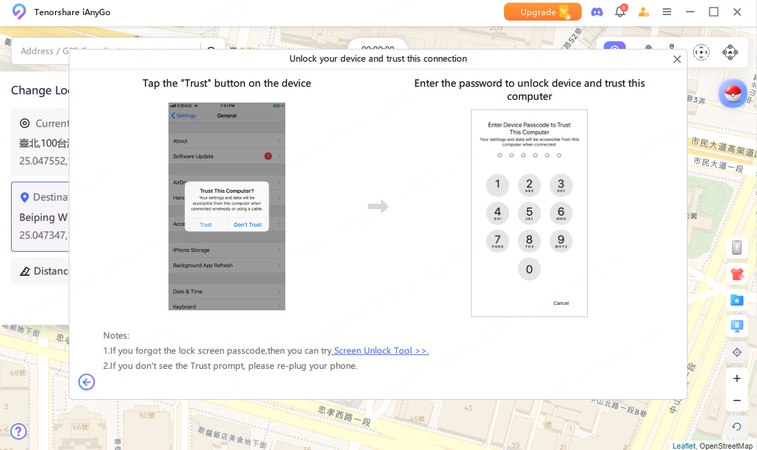
Task: Center map on current location icon
Action: 737,352
